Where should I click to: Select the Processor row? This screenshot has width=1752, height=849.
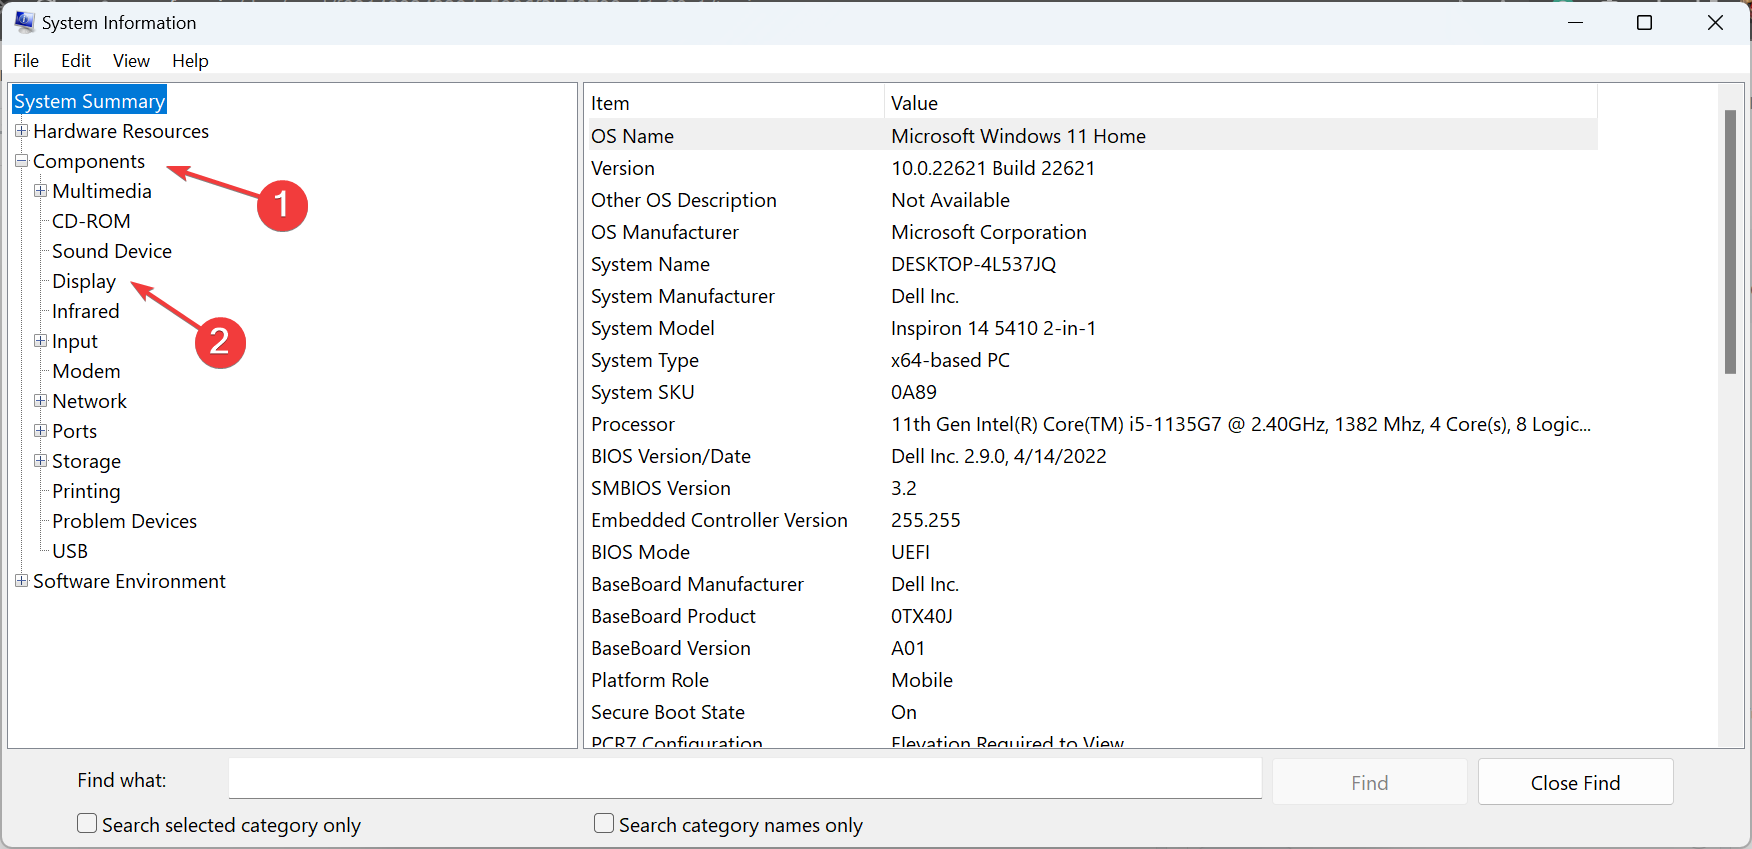(x=1093, y=424)
